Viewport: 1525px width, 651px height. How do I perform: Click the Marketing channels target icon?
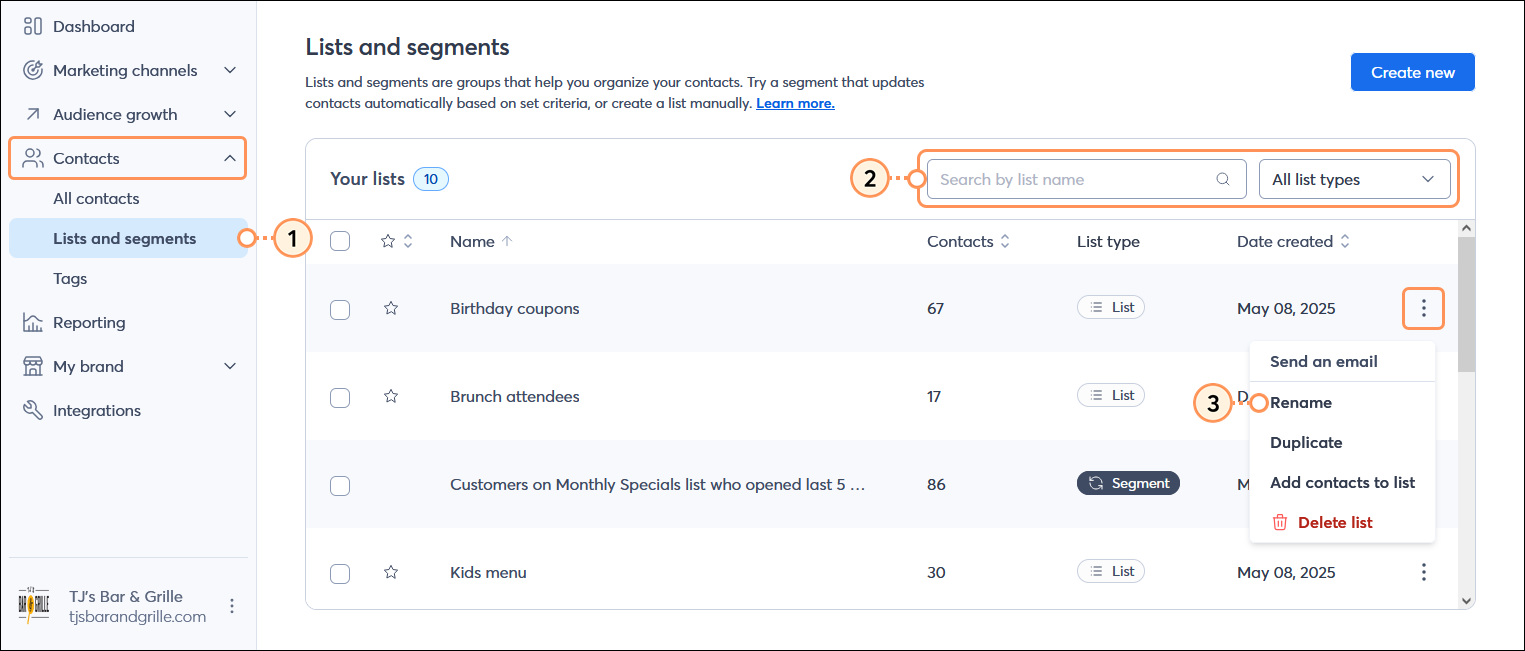pos(33,70)
